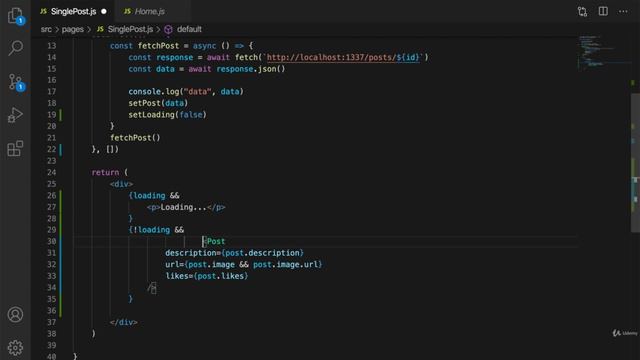Open the Search view in activity bar
The width and height of the screenshot is (640, 360).
click(x=16, y=48)
